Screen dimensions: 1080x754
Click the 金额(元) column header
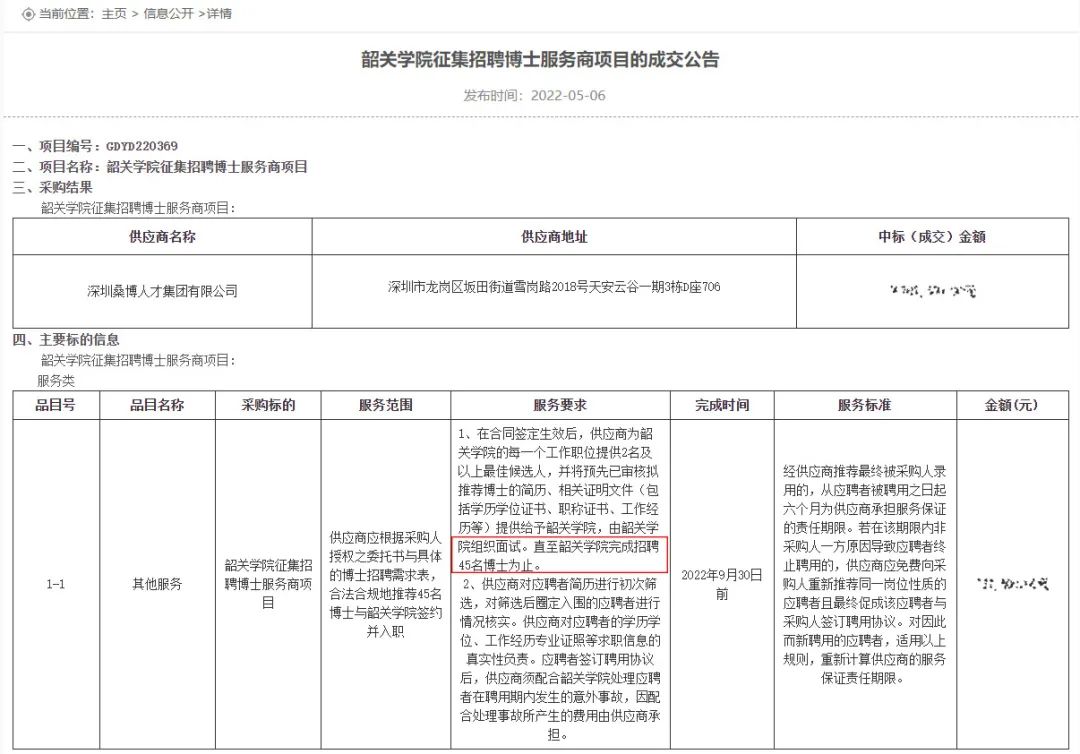click(1011, 405)
